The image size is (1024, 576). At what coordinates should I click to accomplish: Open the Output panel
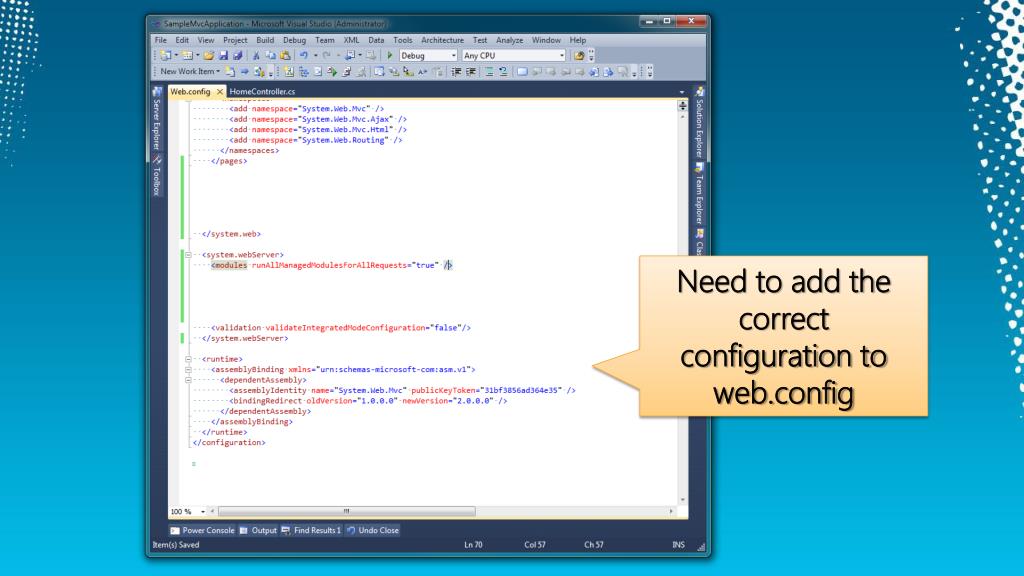[258, 530]
